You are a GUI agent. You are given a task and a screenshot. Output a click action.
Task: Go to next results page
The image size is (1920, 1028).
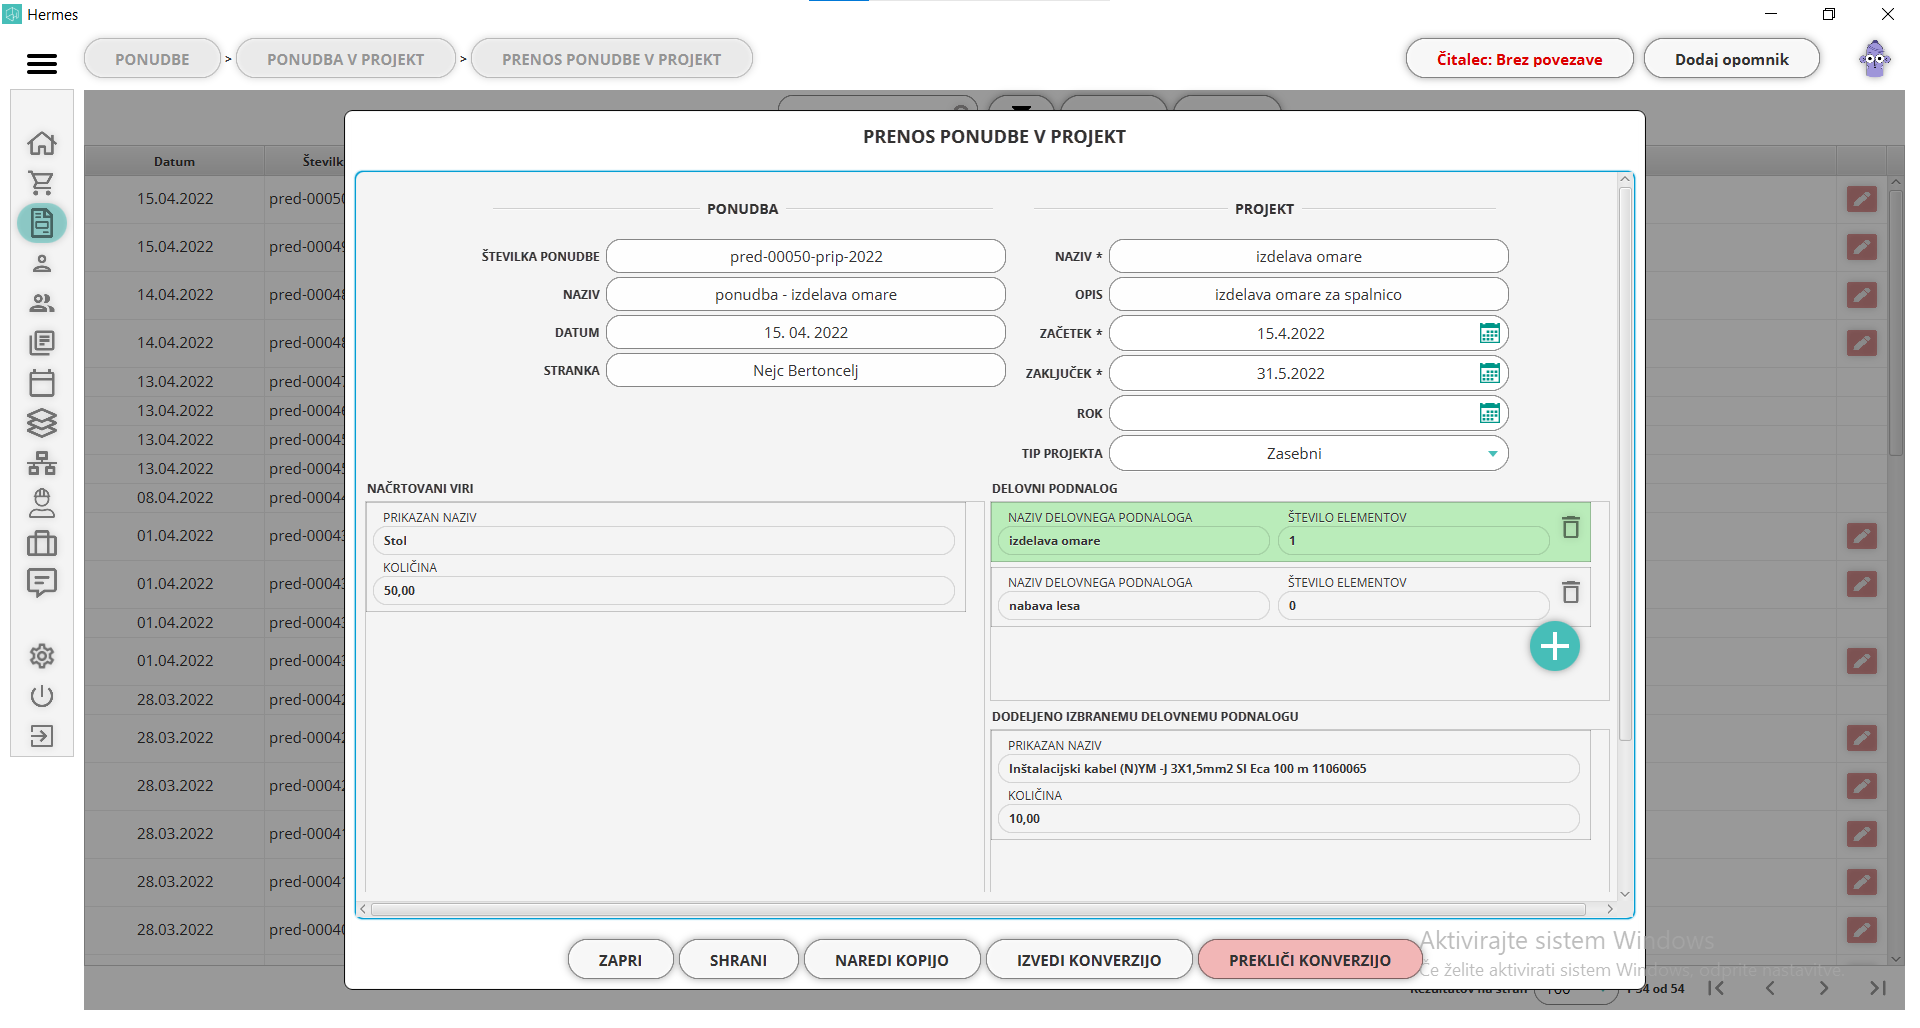tap(1824, 988)
